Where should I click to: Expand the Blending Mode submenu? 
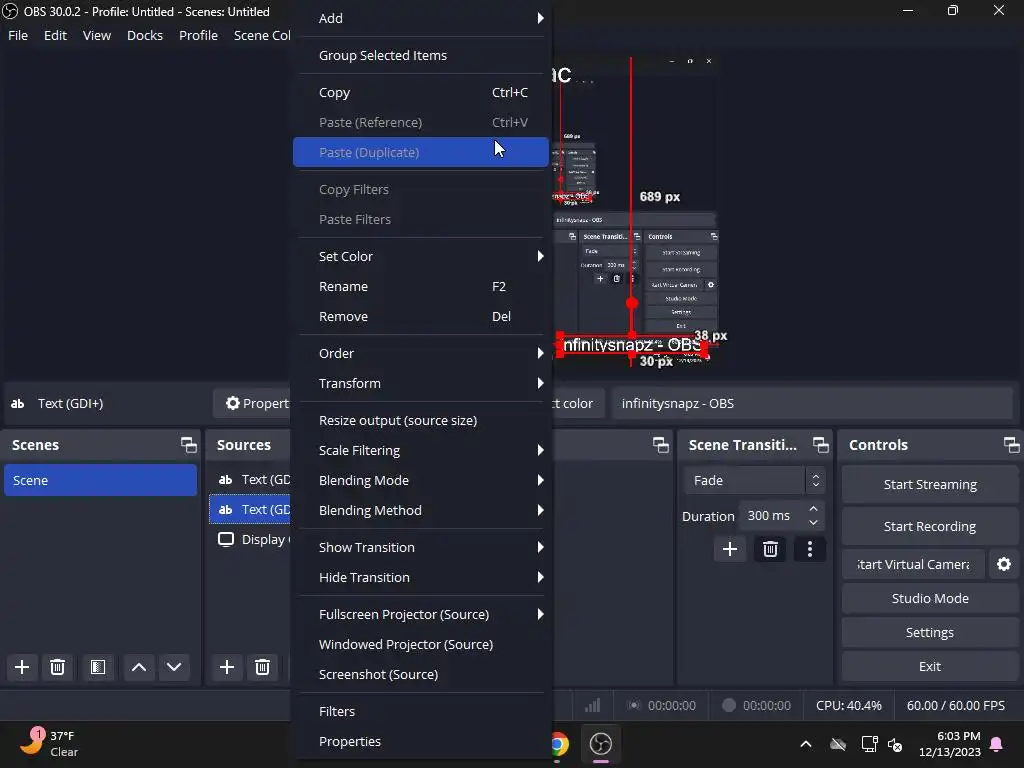point(421,481)
